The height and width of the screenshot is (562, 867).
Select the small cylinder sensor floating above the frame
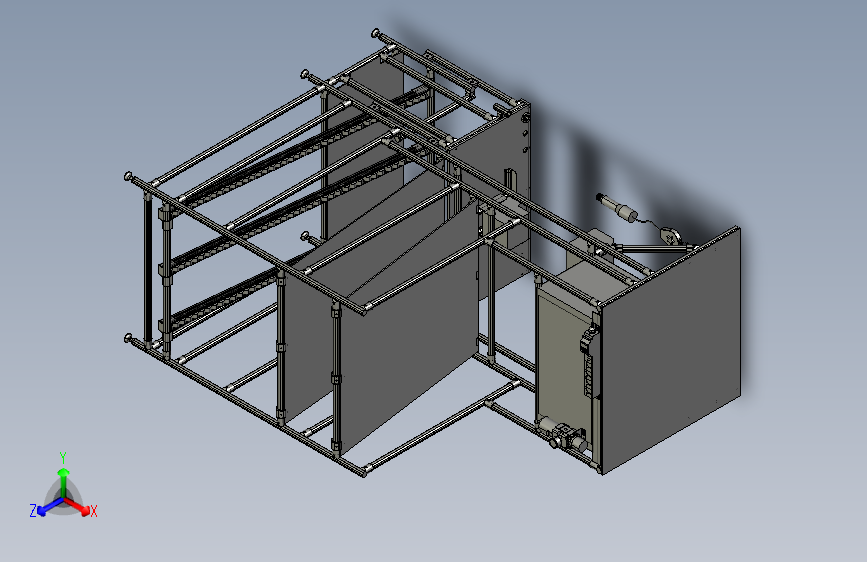617,207
